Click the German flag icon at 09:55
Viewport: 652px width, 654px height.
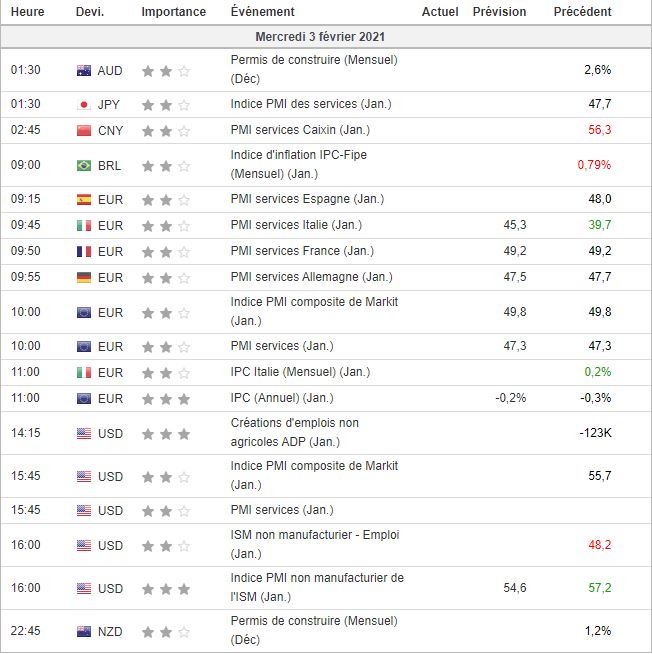84,277
